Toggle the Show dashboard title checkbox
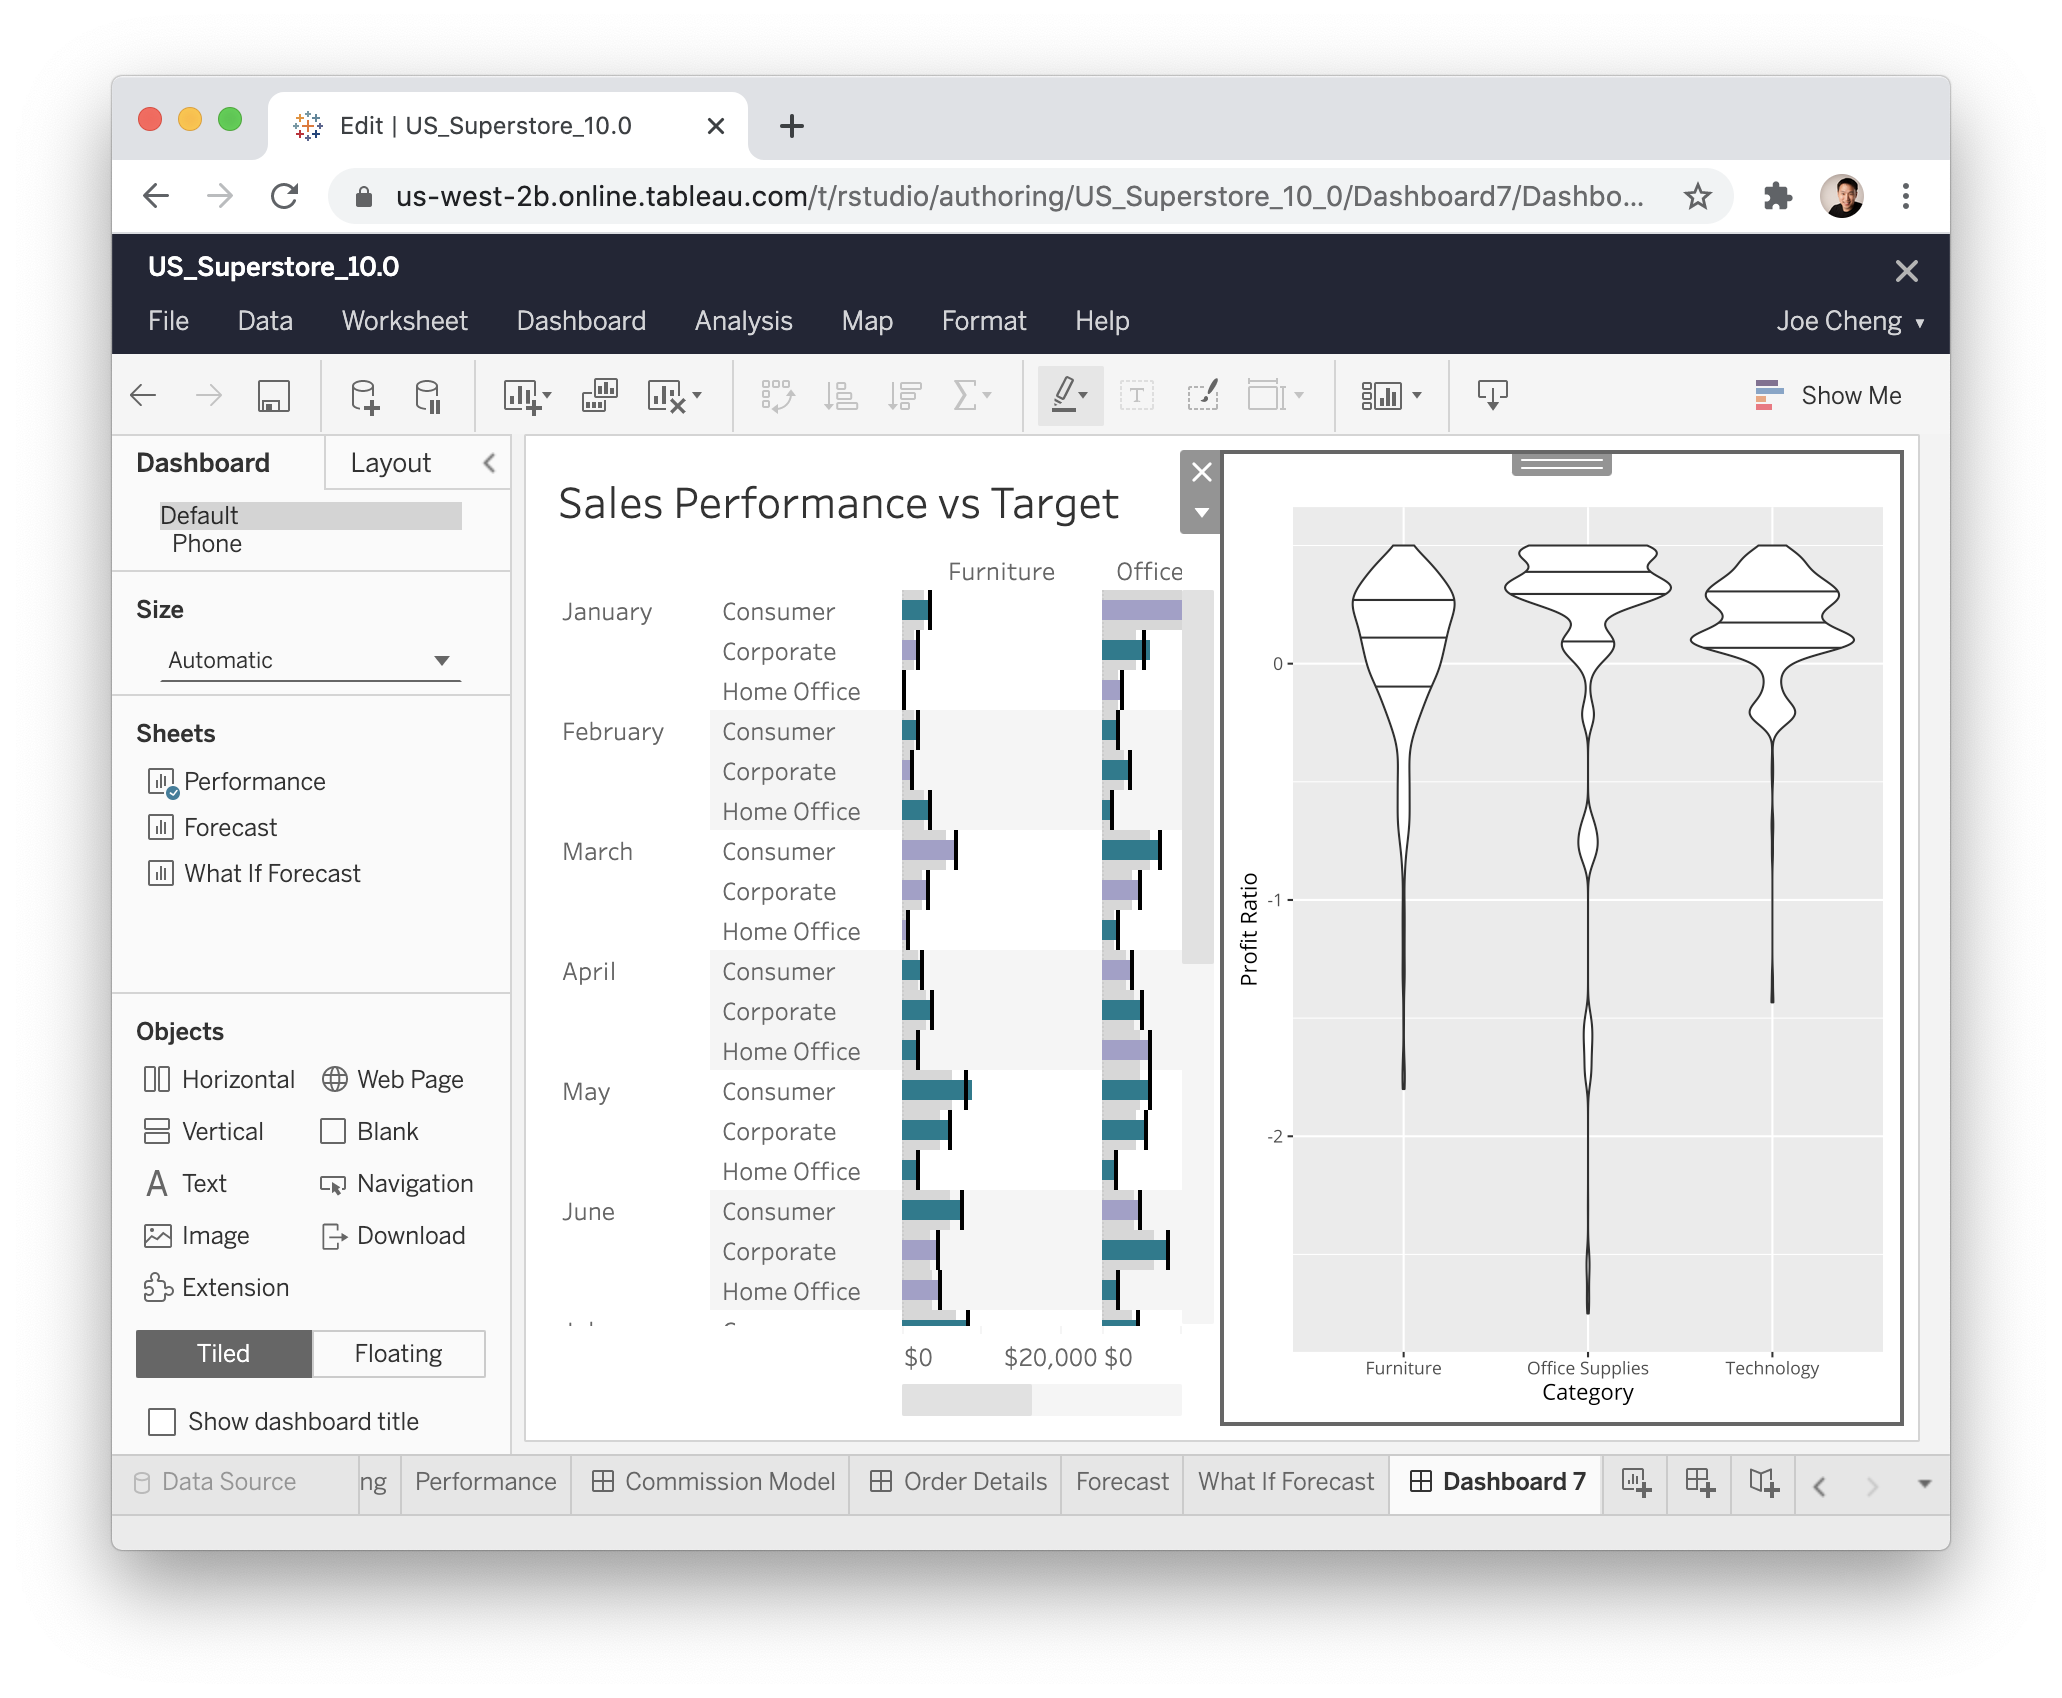The image size is (2062, 1698). click(163, 1420)
